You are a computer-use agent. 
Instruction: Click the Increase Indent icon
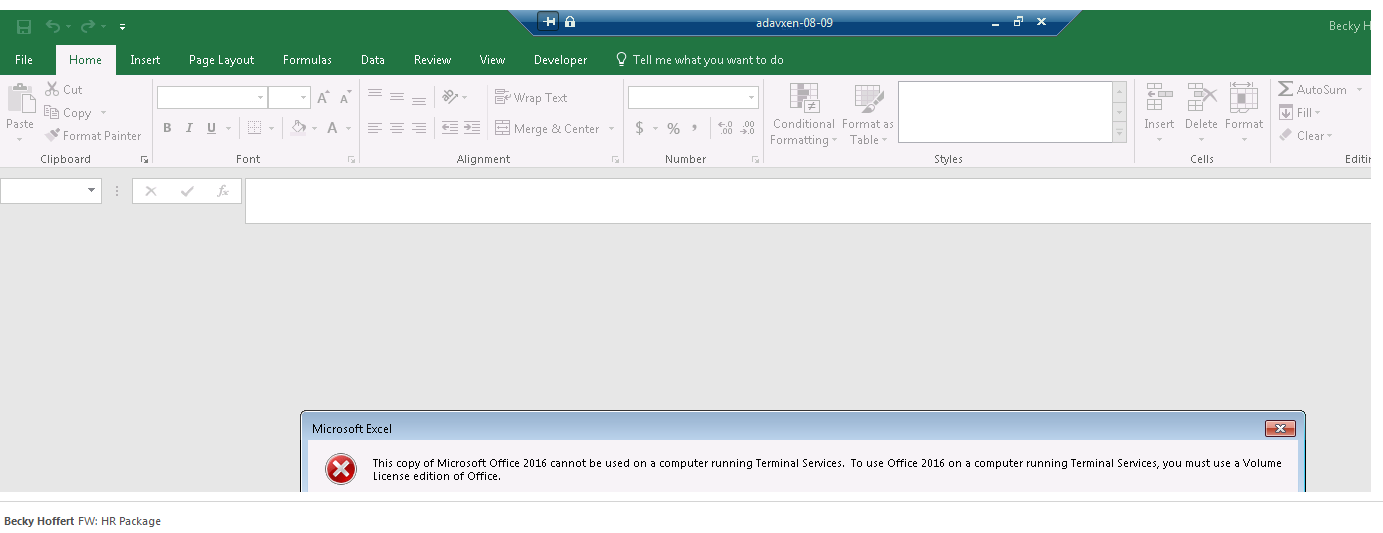point(472,128)
